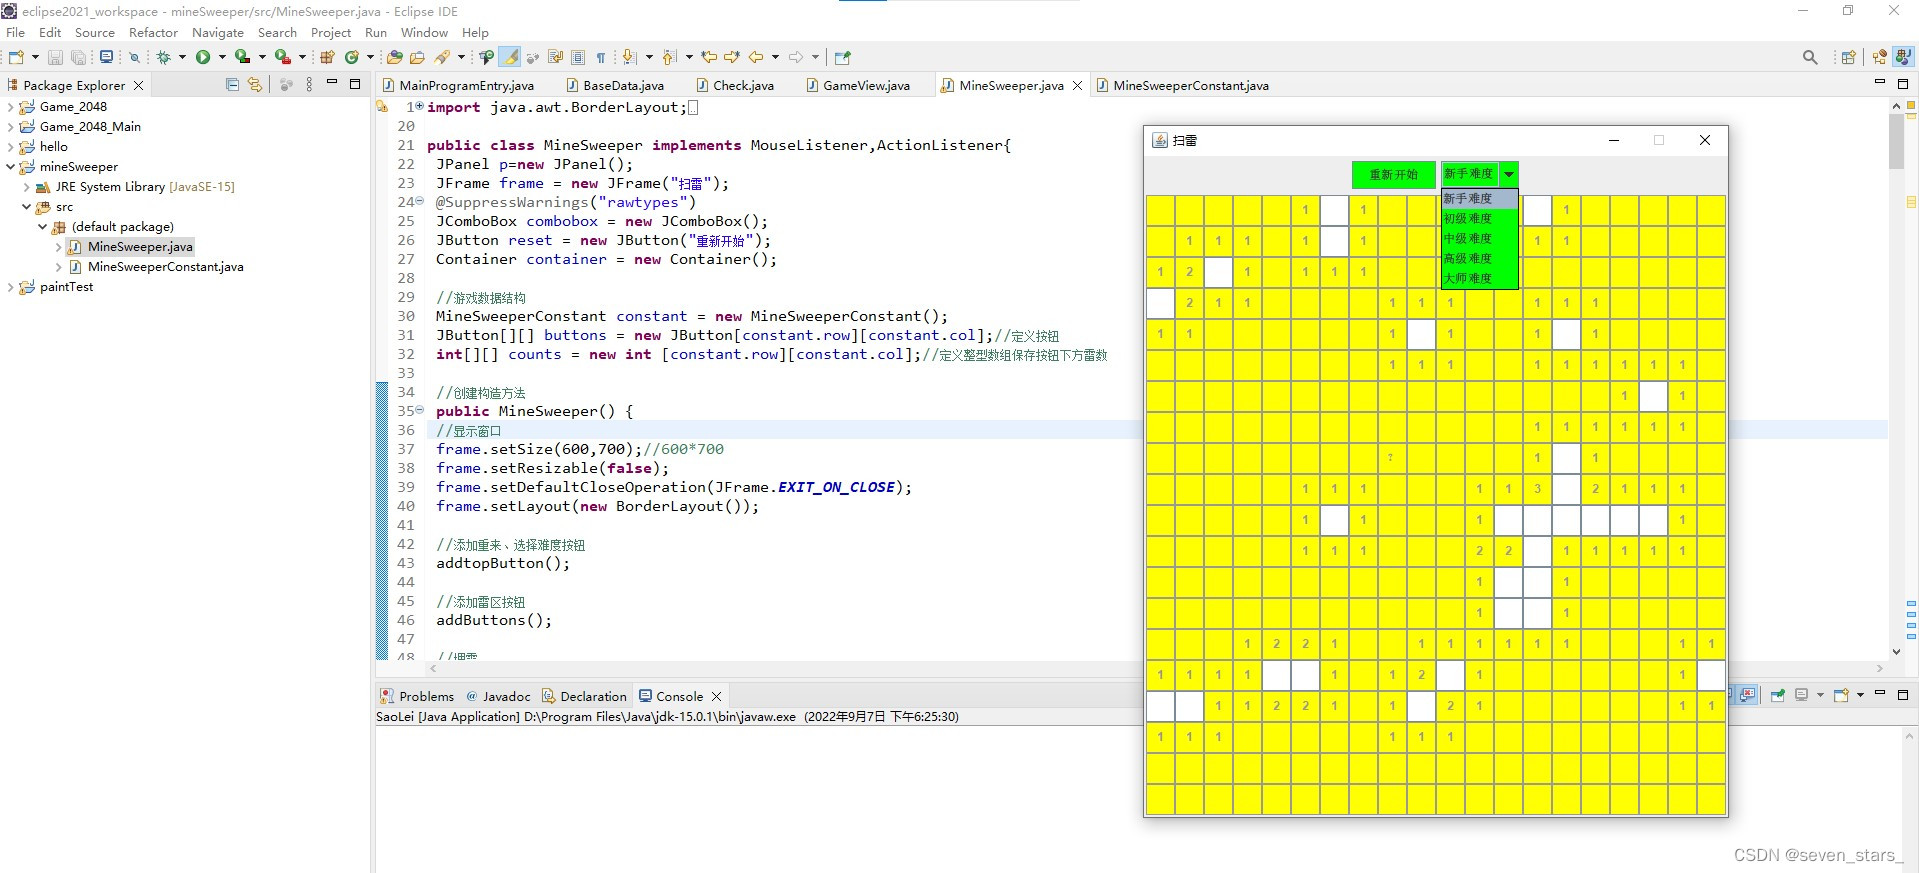Expand JRE System Library node
The height and width of the screenshot is (873, 1919).
click(27, 187)
